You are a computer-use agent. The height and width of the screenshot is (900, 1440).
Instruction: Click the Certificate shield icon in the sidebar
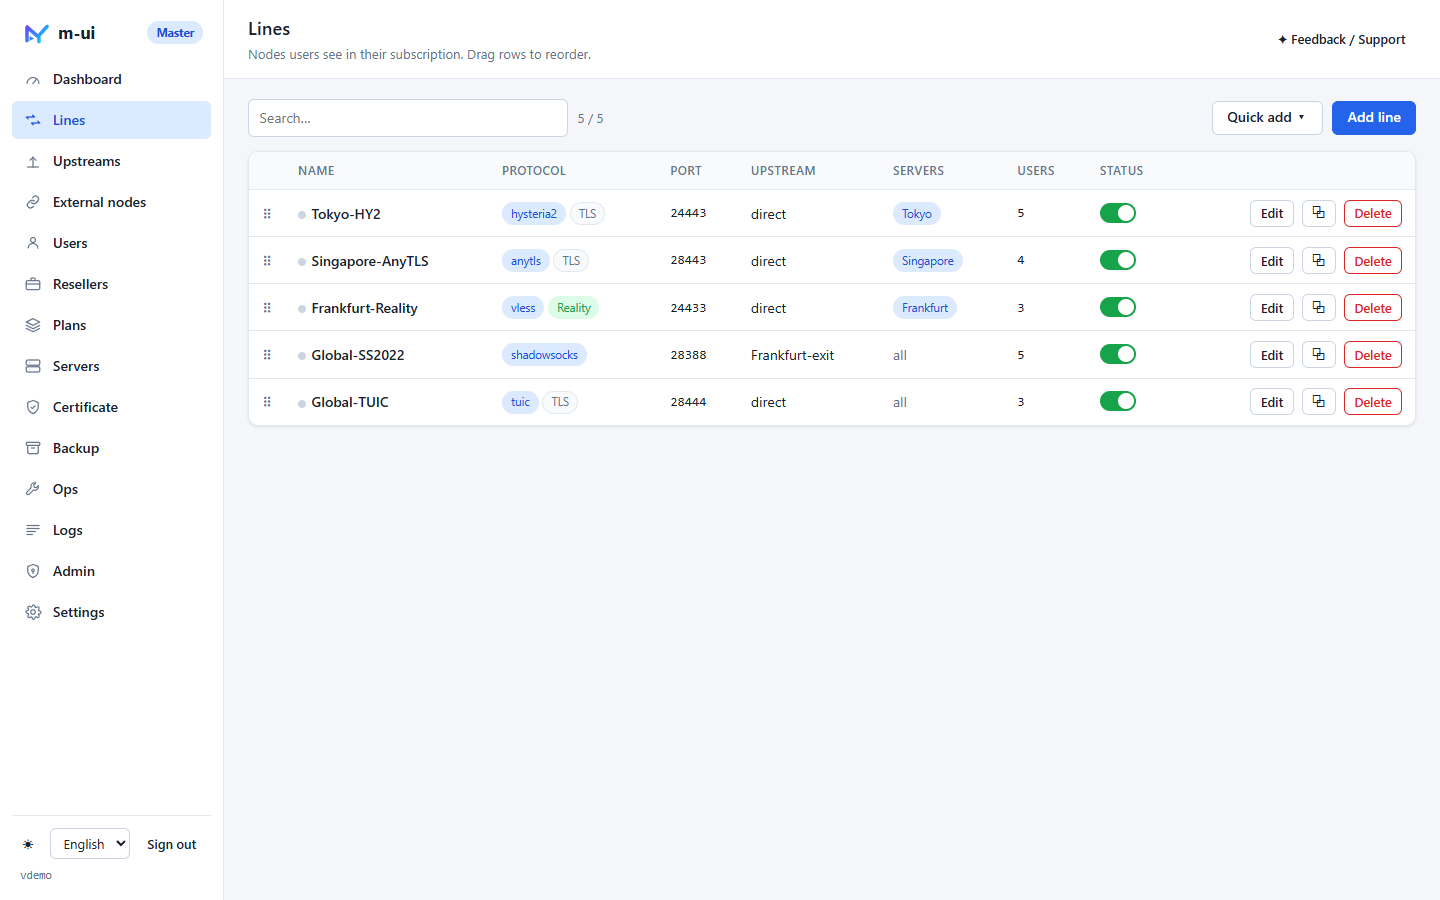coord(33,407)
